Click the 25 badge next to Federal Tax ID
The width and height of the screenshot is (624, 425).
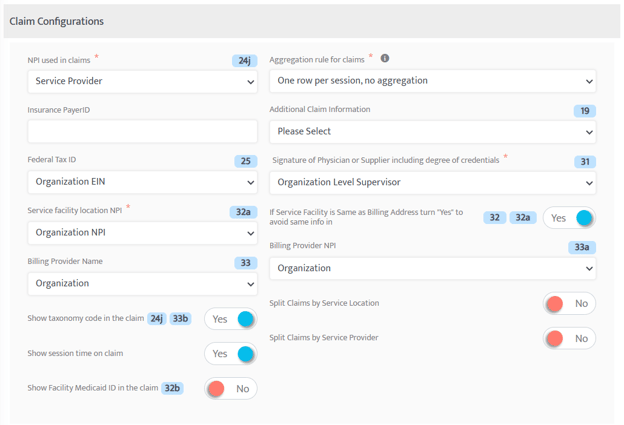246,161
